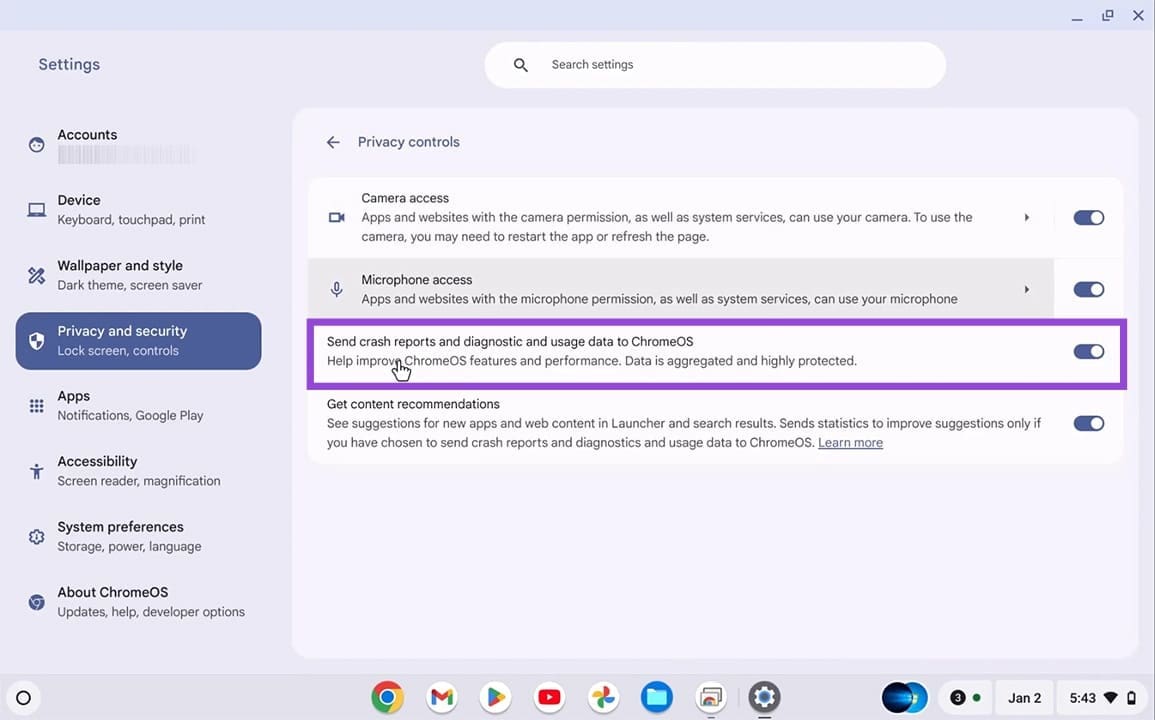
Task: Open About ChromeOS
Action: point(112,592)
